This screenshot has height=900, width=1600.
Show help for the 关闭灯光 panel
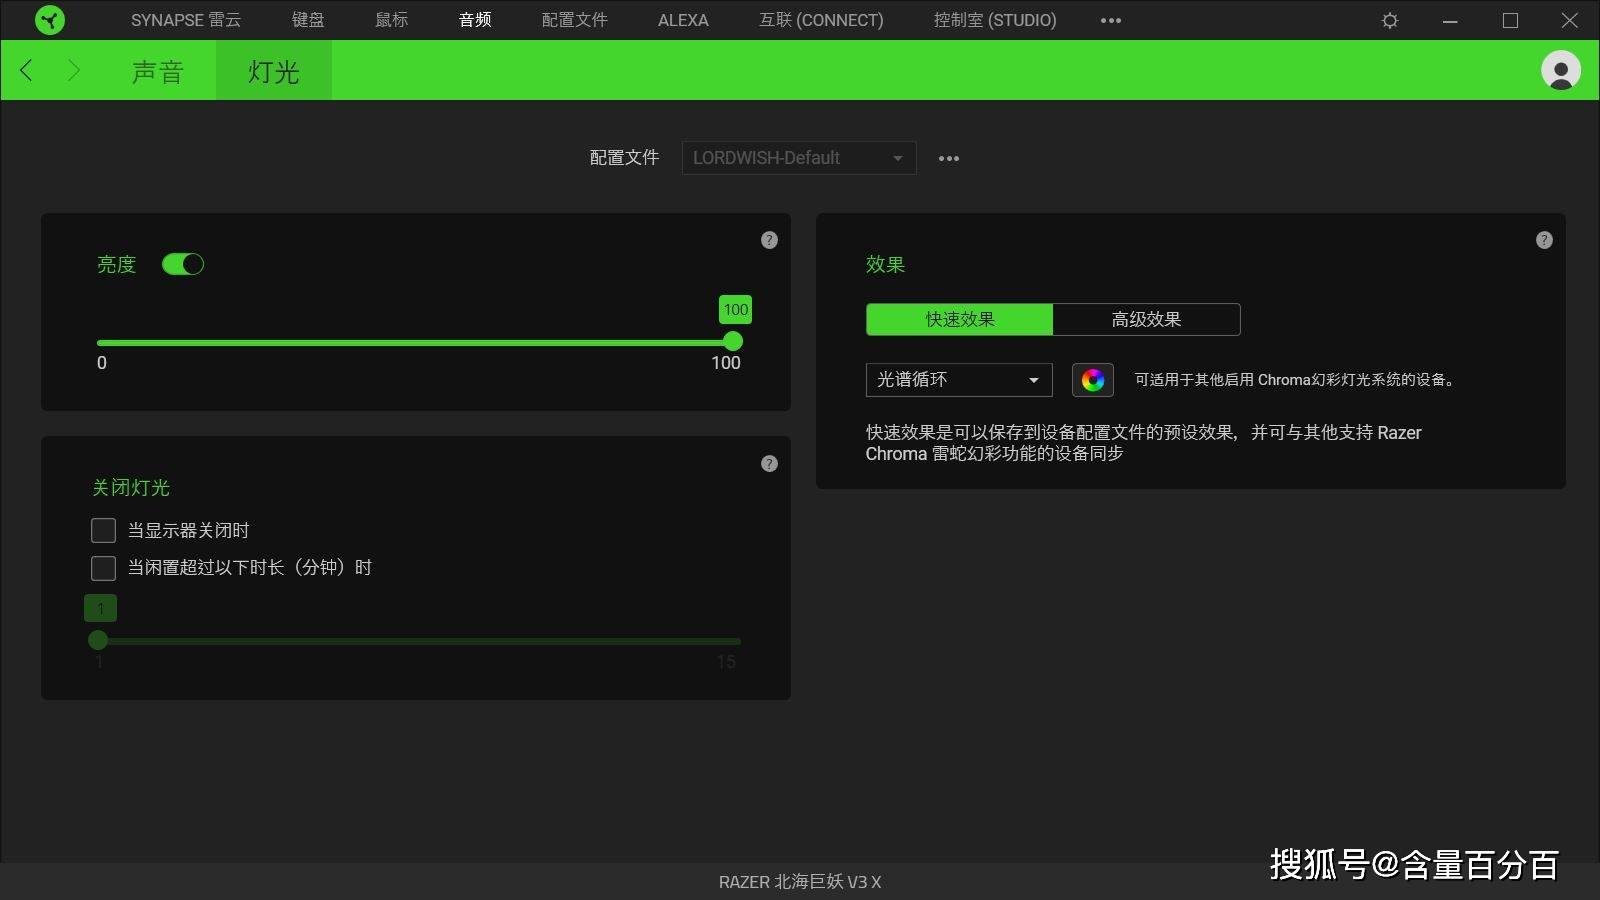pyautogui.click(x=769, y=464)
